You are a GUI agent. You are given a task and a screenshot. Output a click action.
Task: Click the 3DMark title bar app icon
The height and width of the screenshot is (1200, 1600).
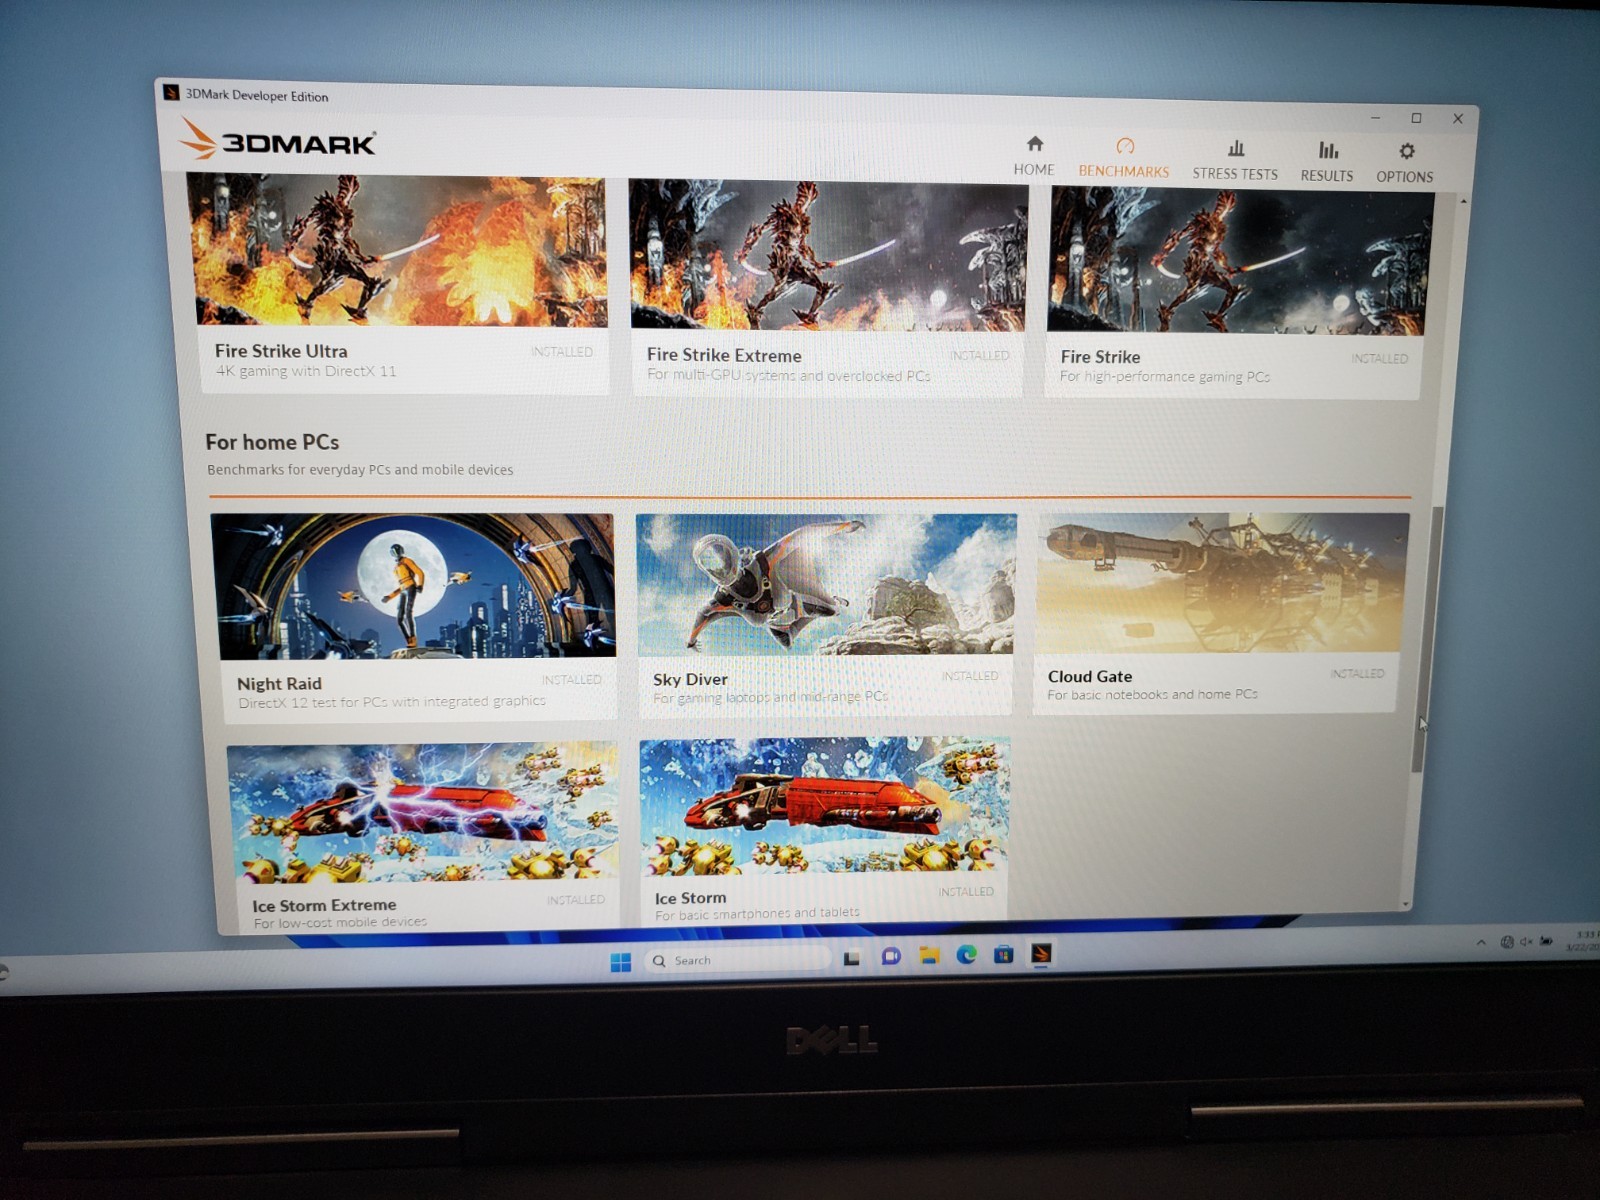(x=171, y=93)
